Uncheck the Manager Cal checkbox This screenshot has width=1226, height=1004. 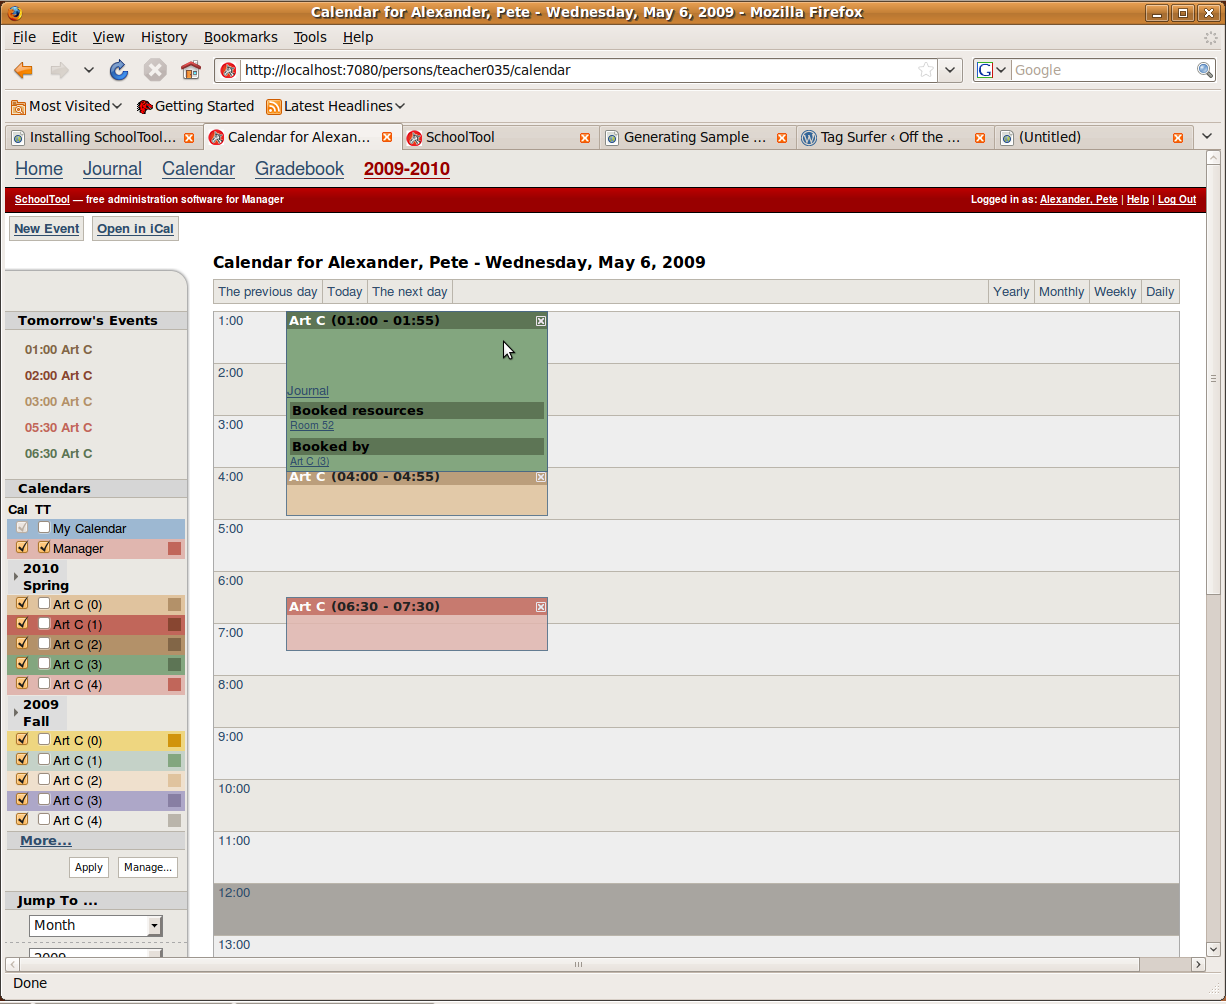point(22,547)
